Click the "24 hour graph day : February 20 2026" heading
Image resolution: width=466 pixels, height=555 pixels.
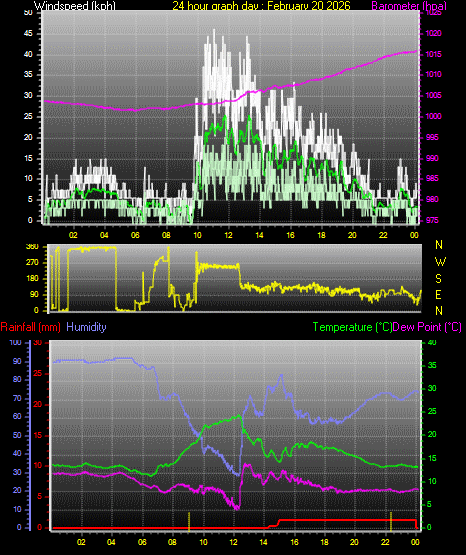261,5
